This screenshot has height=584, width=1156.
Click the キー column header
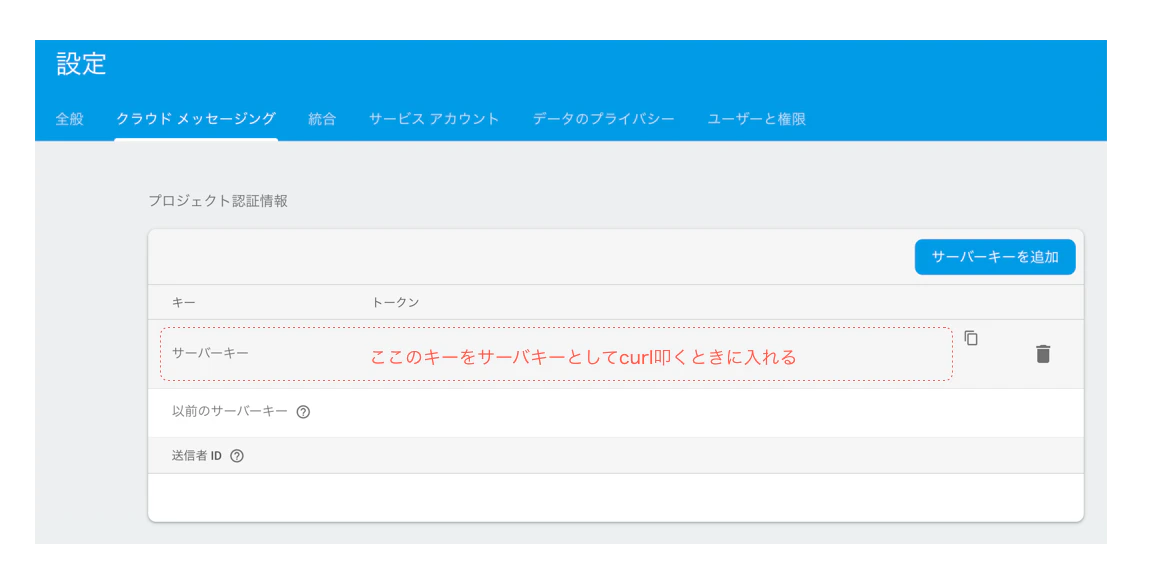coord(184,302)
